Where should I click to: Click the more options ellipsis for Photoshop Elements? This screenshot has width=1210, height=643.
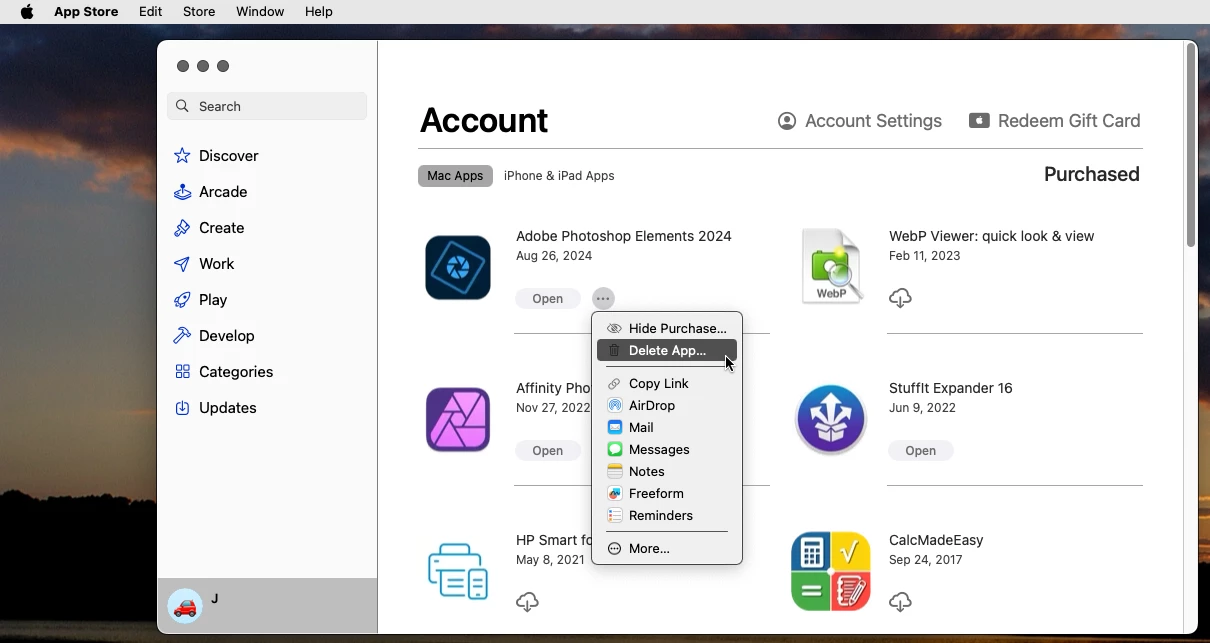click(603, 299)
